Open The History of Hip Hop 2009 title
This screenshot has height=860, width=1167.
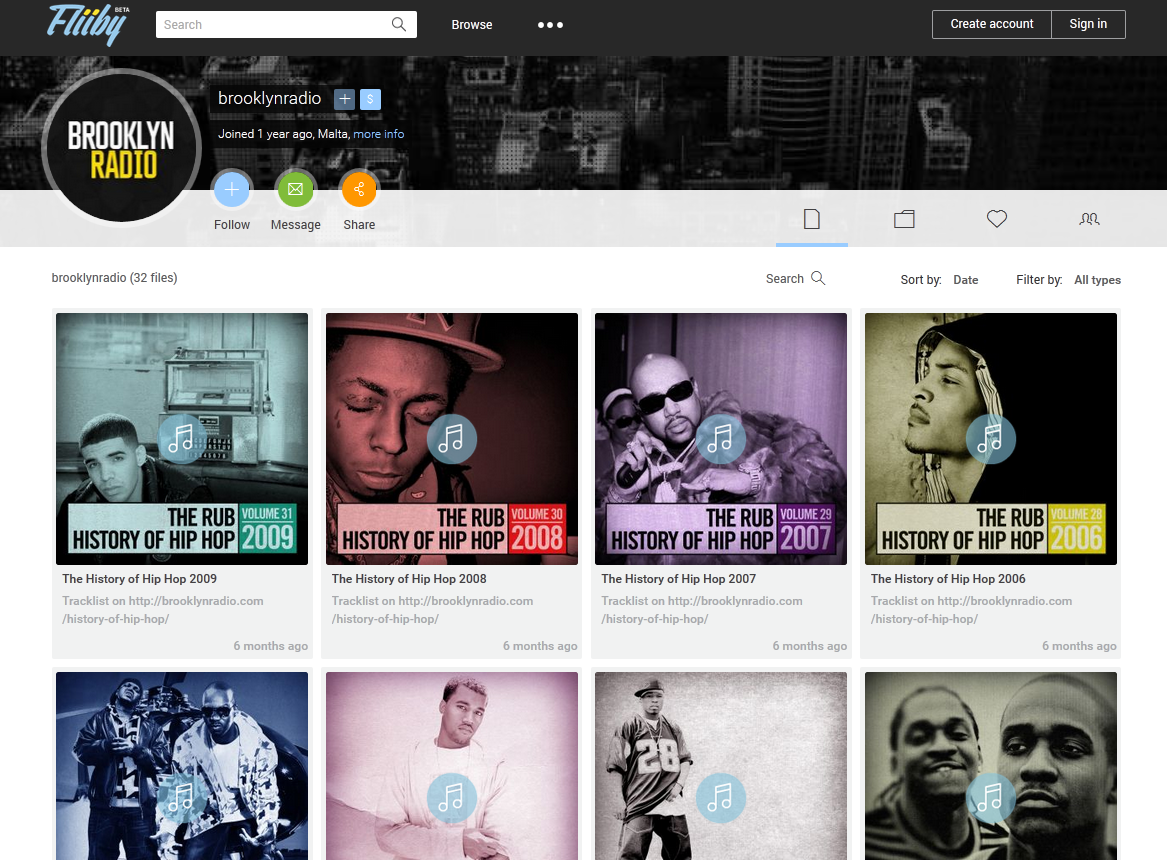[x=139, y=579]
